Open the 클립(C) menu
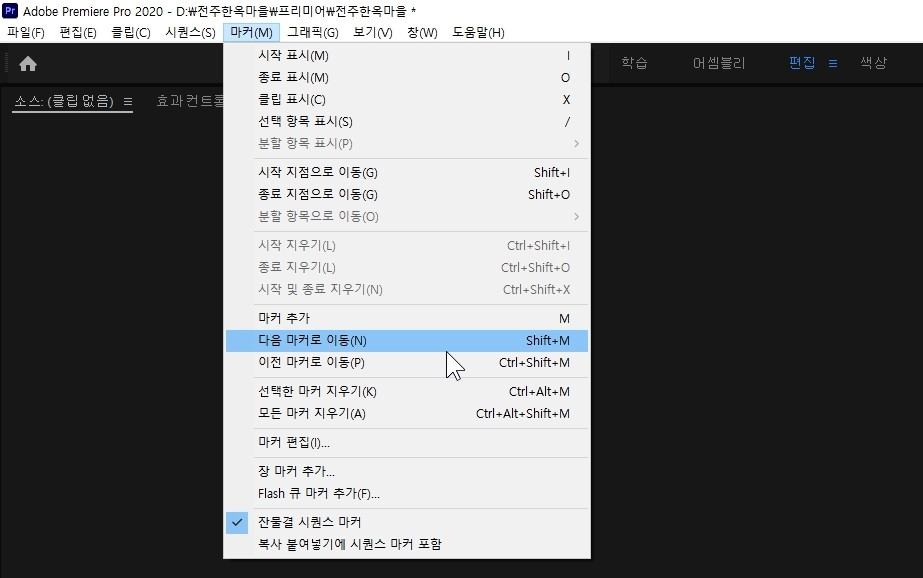 (131, 32)
